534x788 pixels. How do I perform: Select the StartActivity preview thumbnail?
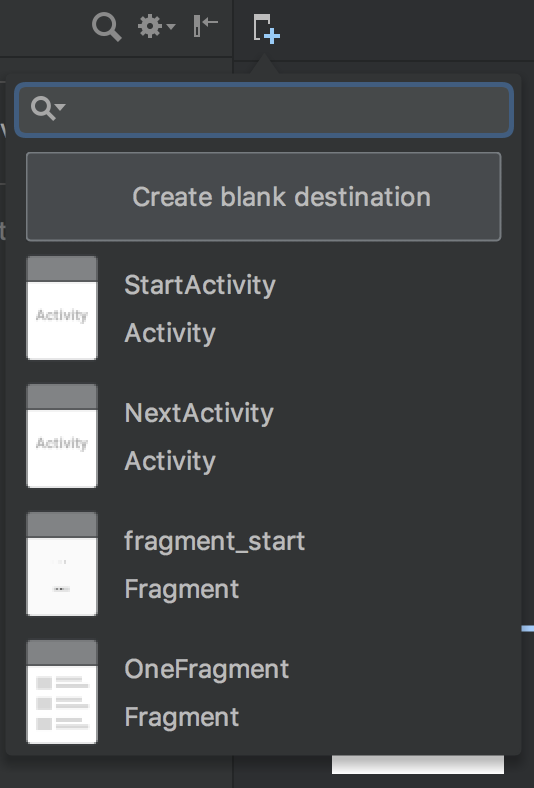[x=62, y=308]
